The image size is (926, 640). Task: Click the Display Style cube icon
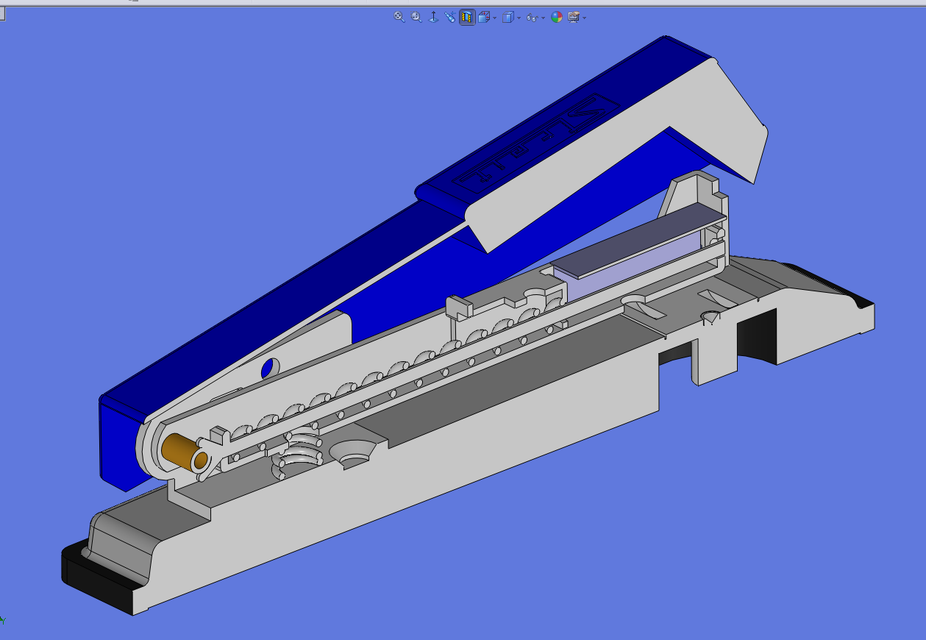tap(507, 16)
